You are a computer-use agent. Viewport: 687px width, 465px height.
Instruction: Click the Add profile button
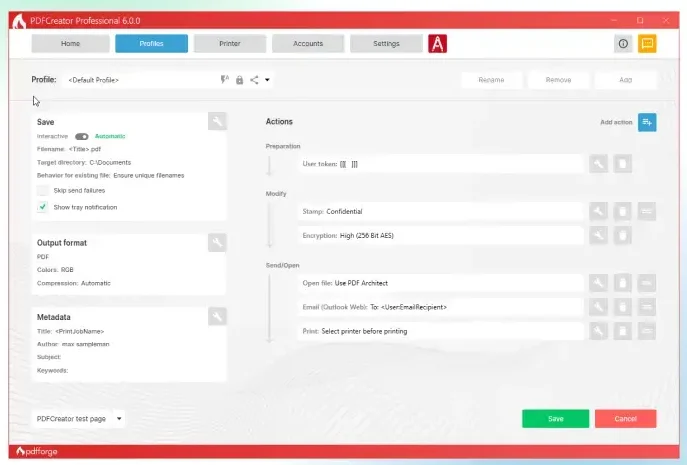625,80
